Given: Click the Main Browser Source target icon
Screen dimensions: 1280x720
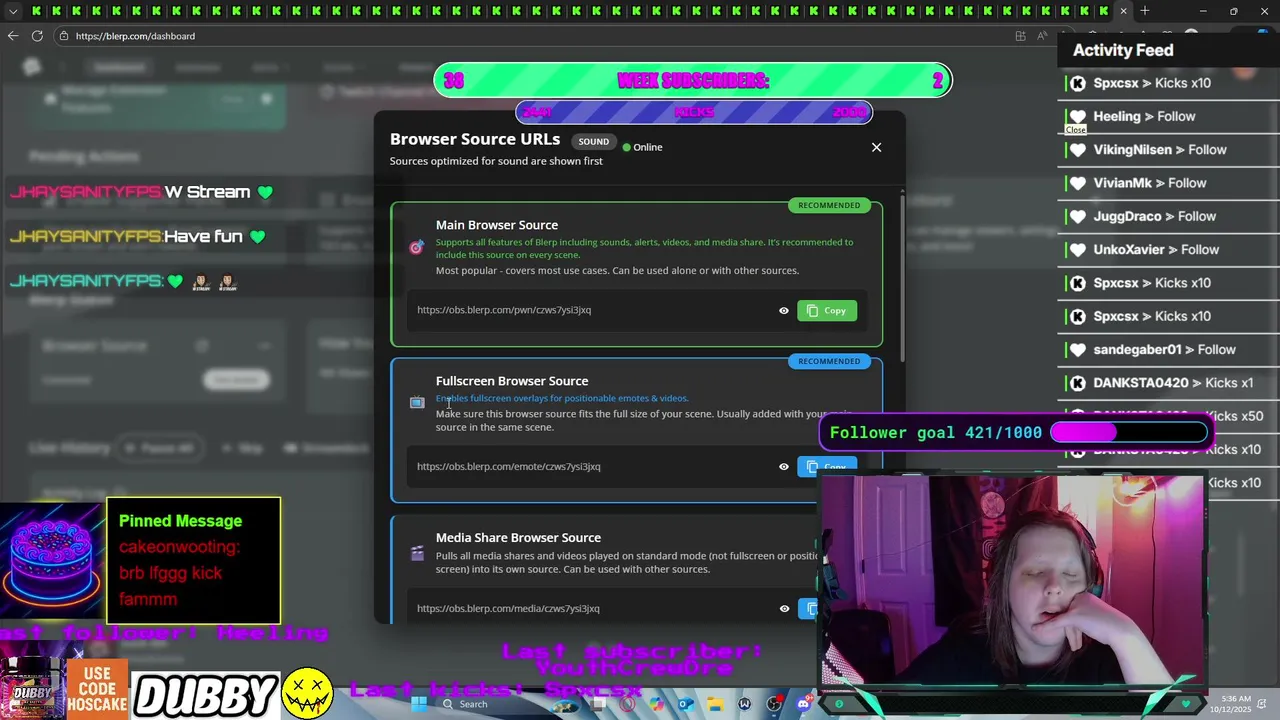Looking at the screenshot, I should tap(417, 247).
